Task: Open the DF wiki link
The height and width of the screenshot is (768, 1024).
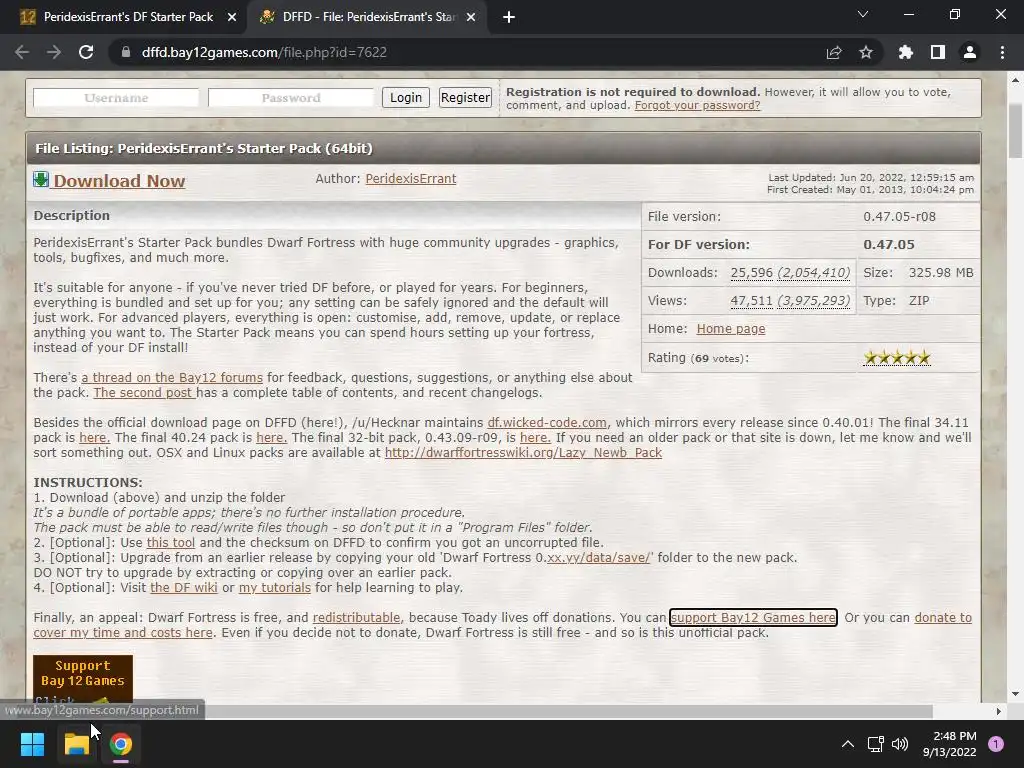Action: 184,588
